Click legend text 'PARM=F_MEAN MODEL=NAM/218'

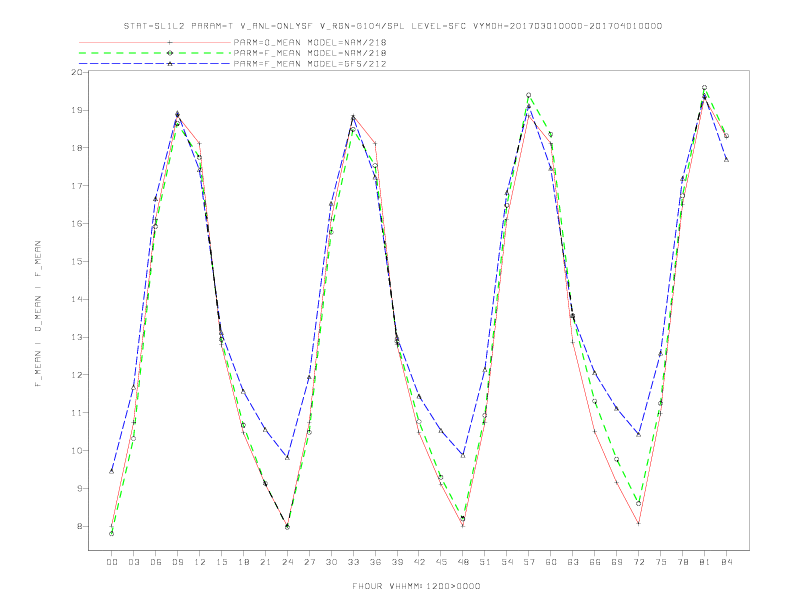(310, 53)
